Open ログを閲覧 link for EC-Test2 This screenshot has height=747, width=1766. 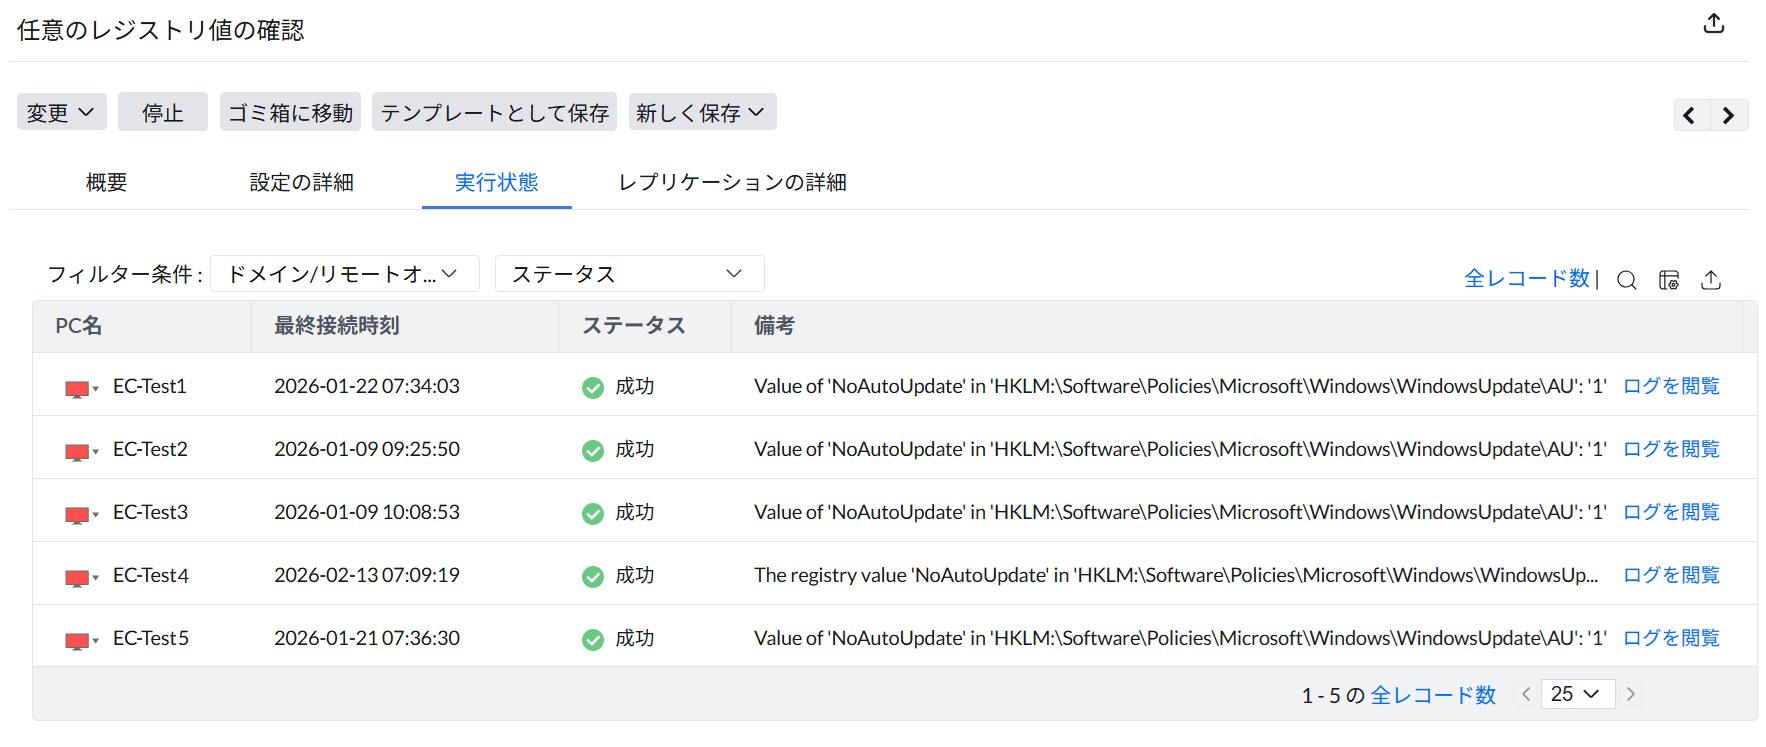coord(1671,449)
